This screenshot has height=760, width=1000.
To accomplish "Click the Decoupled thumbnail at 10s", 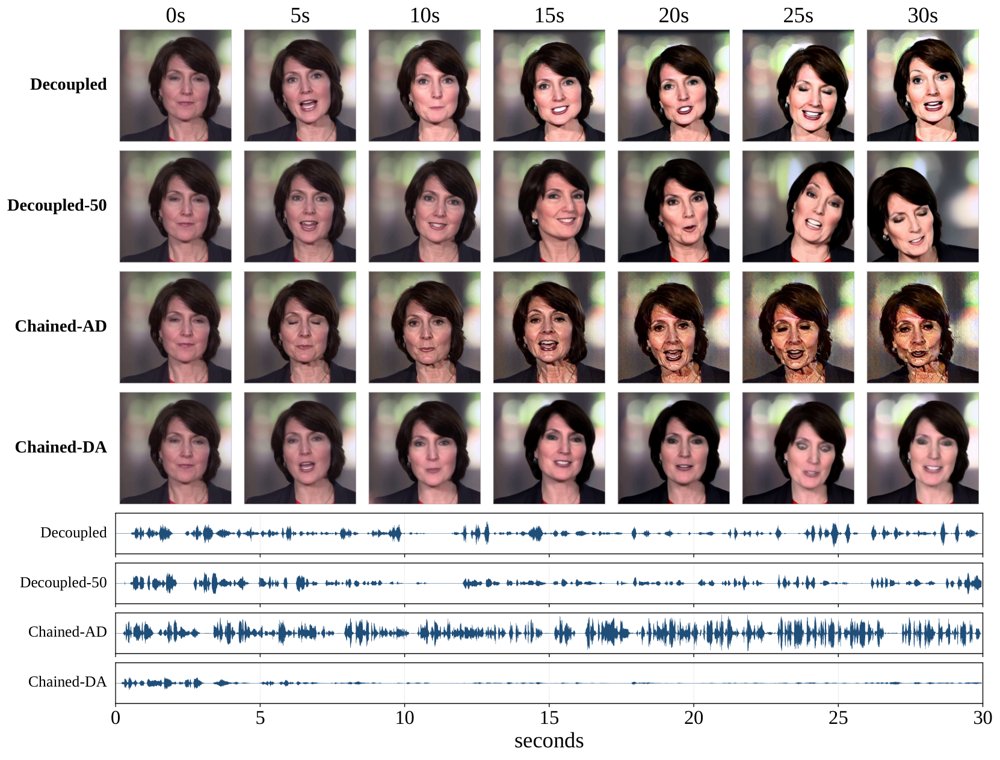I will [x=424, y=85].
